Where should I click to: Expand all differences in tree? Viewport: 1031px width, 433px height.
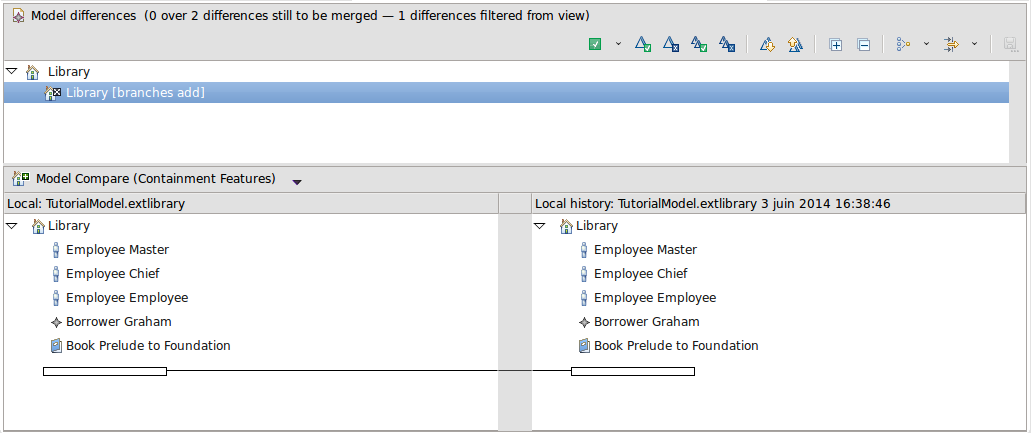836,45
